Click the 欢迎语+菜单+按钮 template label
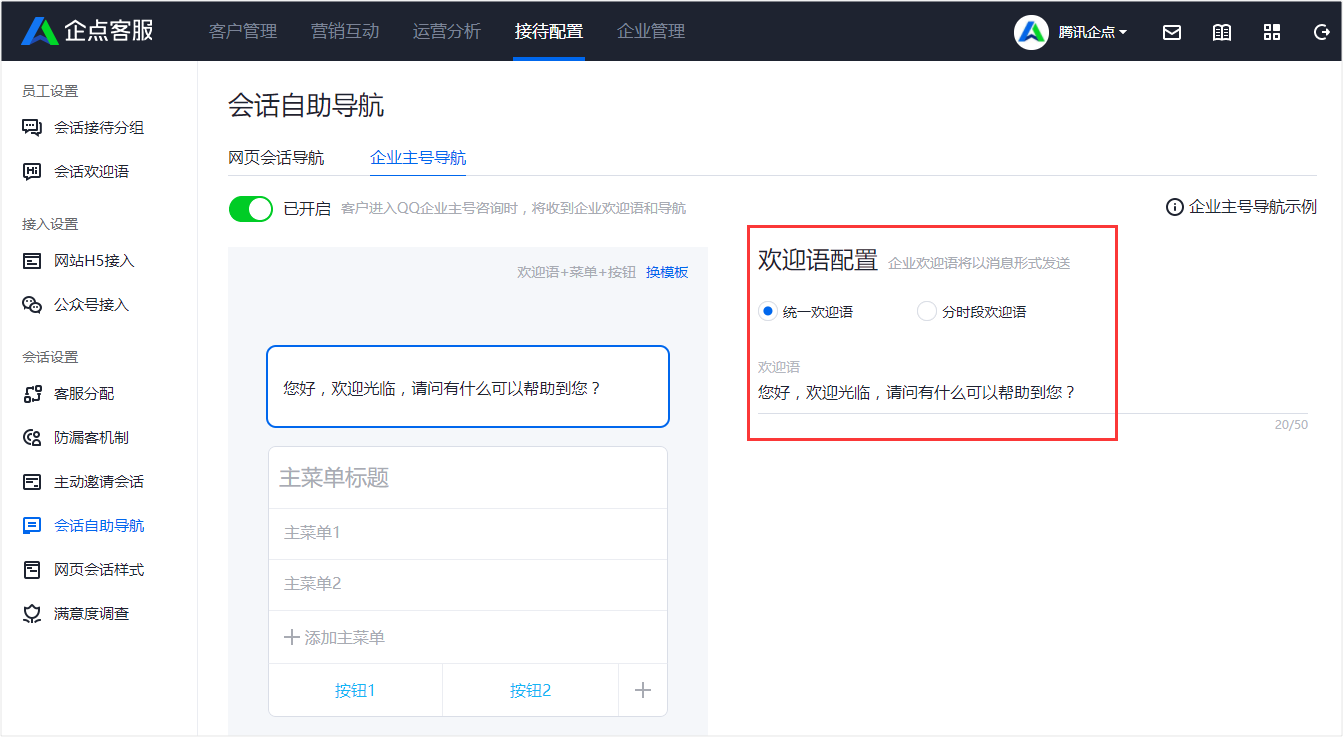 tap(576, 272)
